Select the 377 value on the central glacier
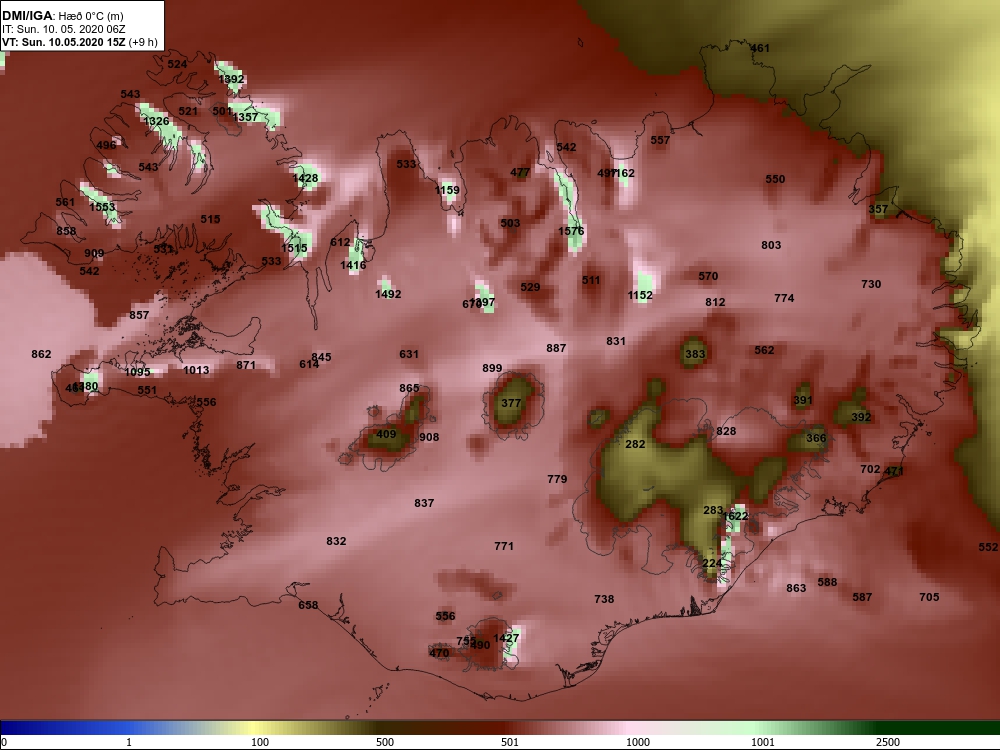Viewport: 1000px width, 750px height. pyautogui.click(x=511, y=403)
